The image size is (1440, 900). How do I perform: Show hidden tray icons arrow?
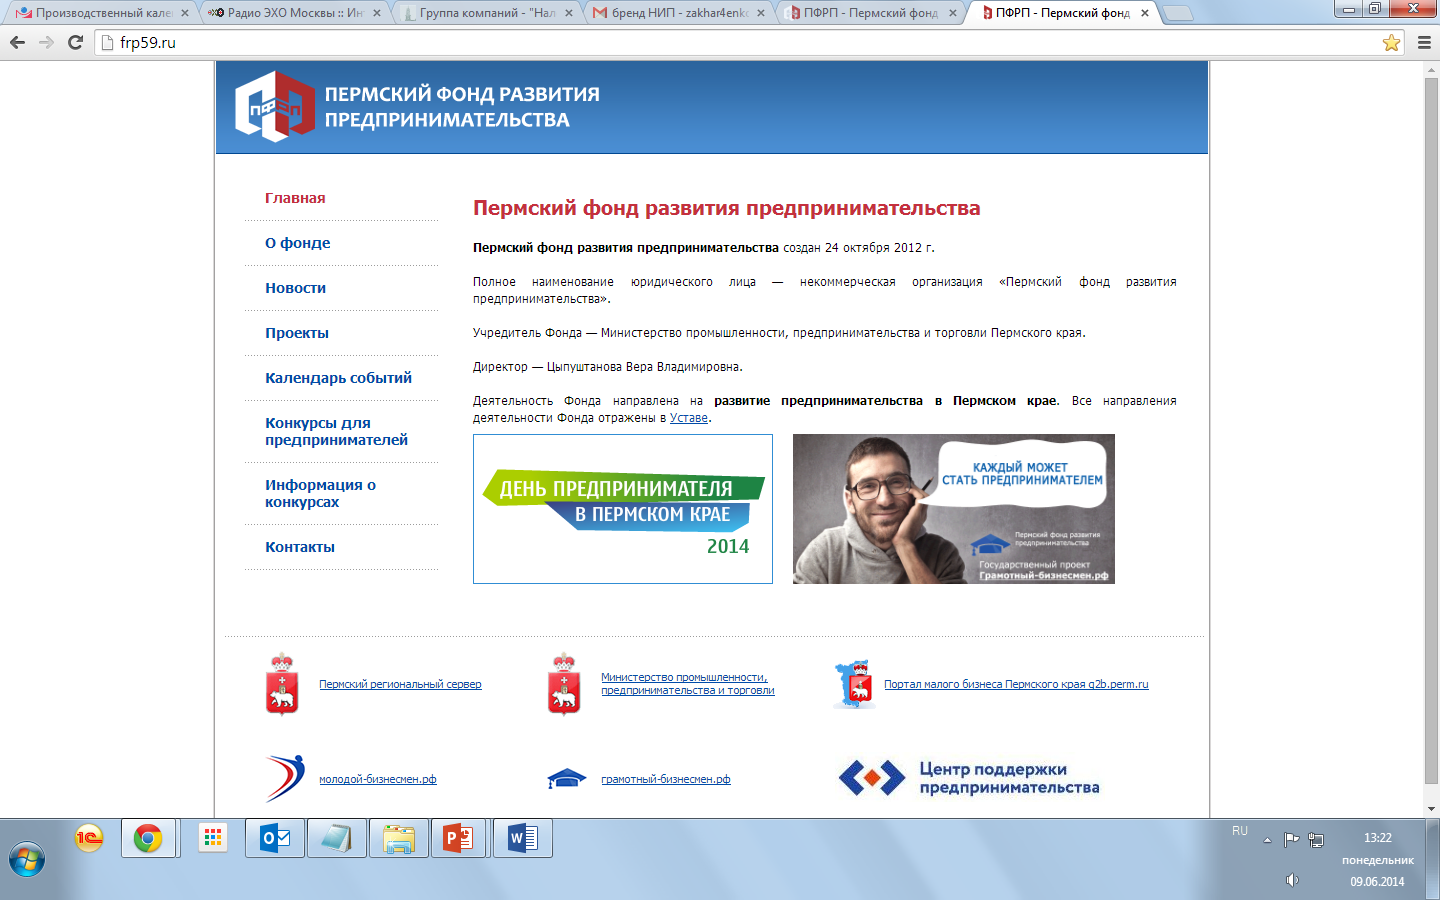pos(1267,840)
